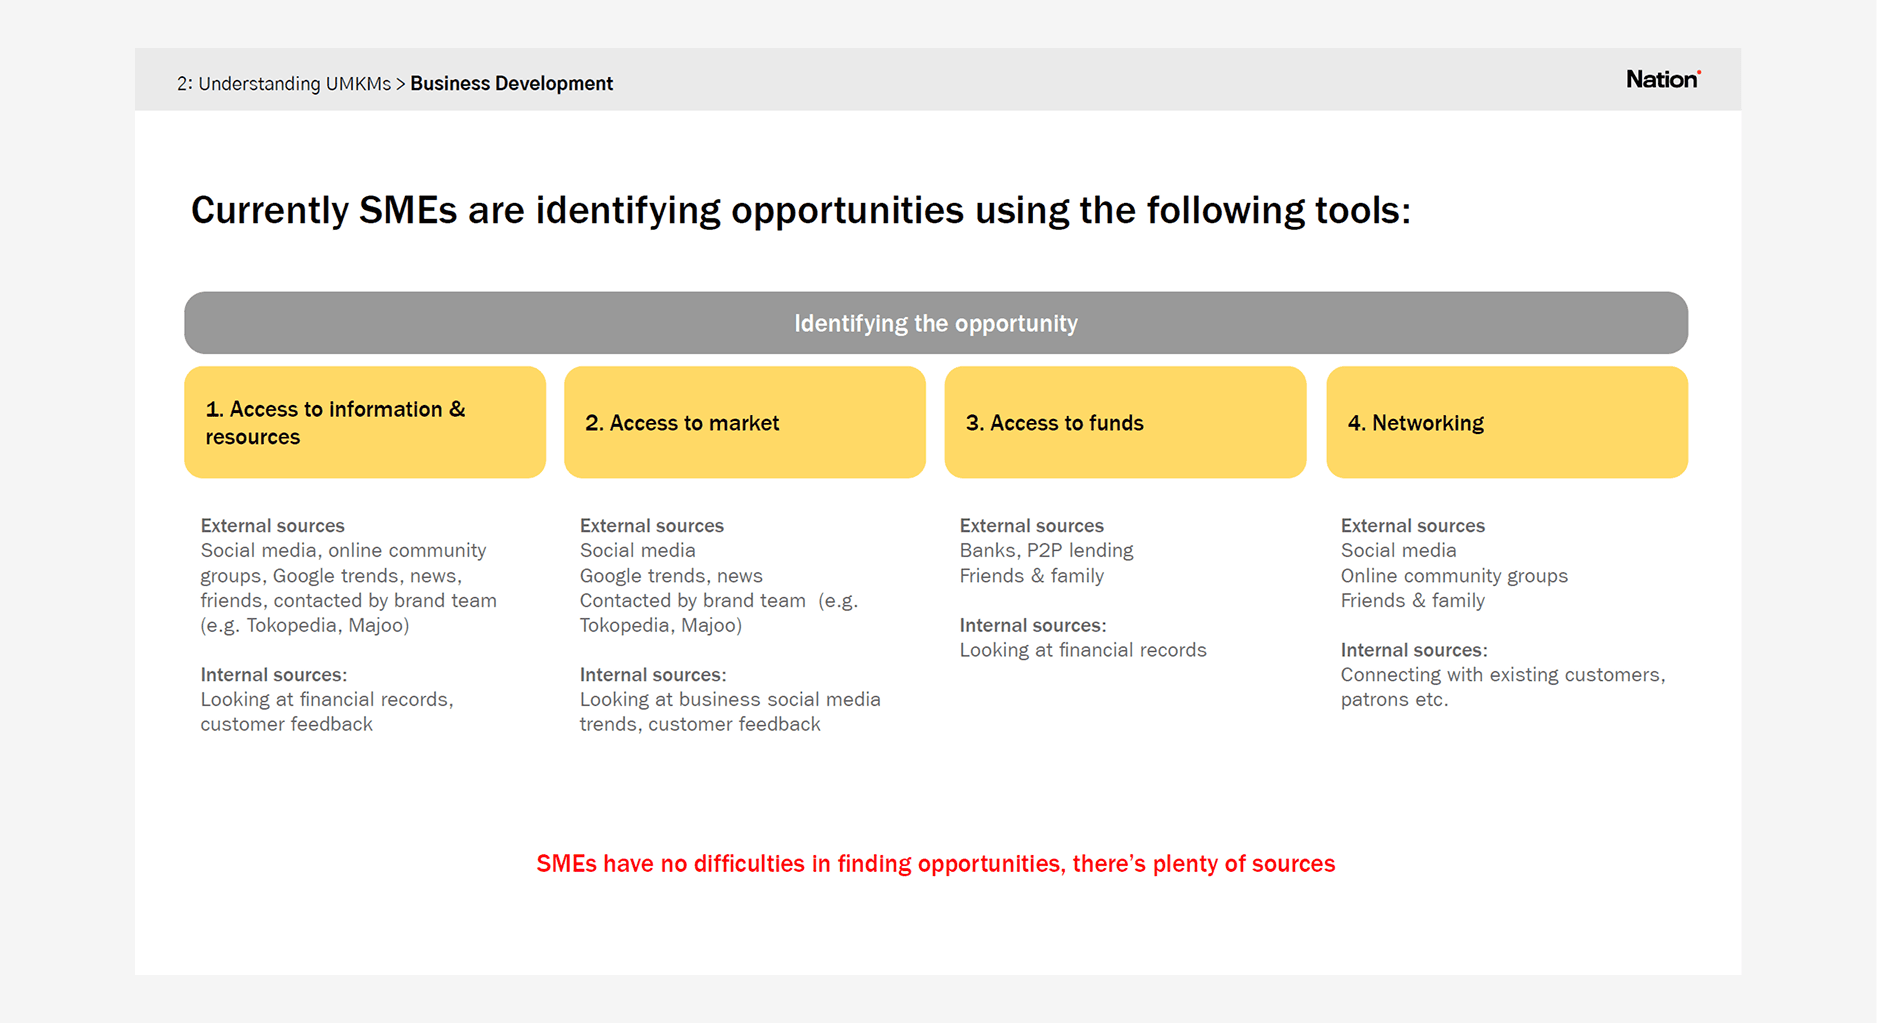Select the 'trends, customer feedback' line
This screenshot has height=1023, width=1877.
pos(700,725)
